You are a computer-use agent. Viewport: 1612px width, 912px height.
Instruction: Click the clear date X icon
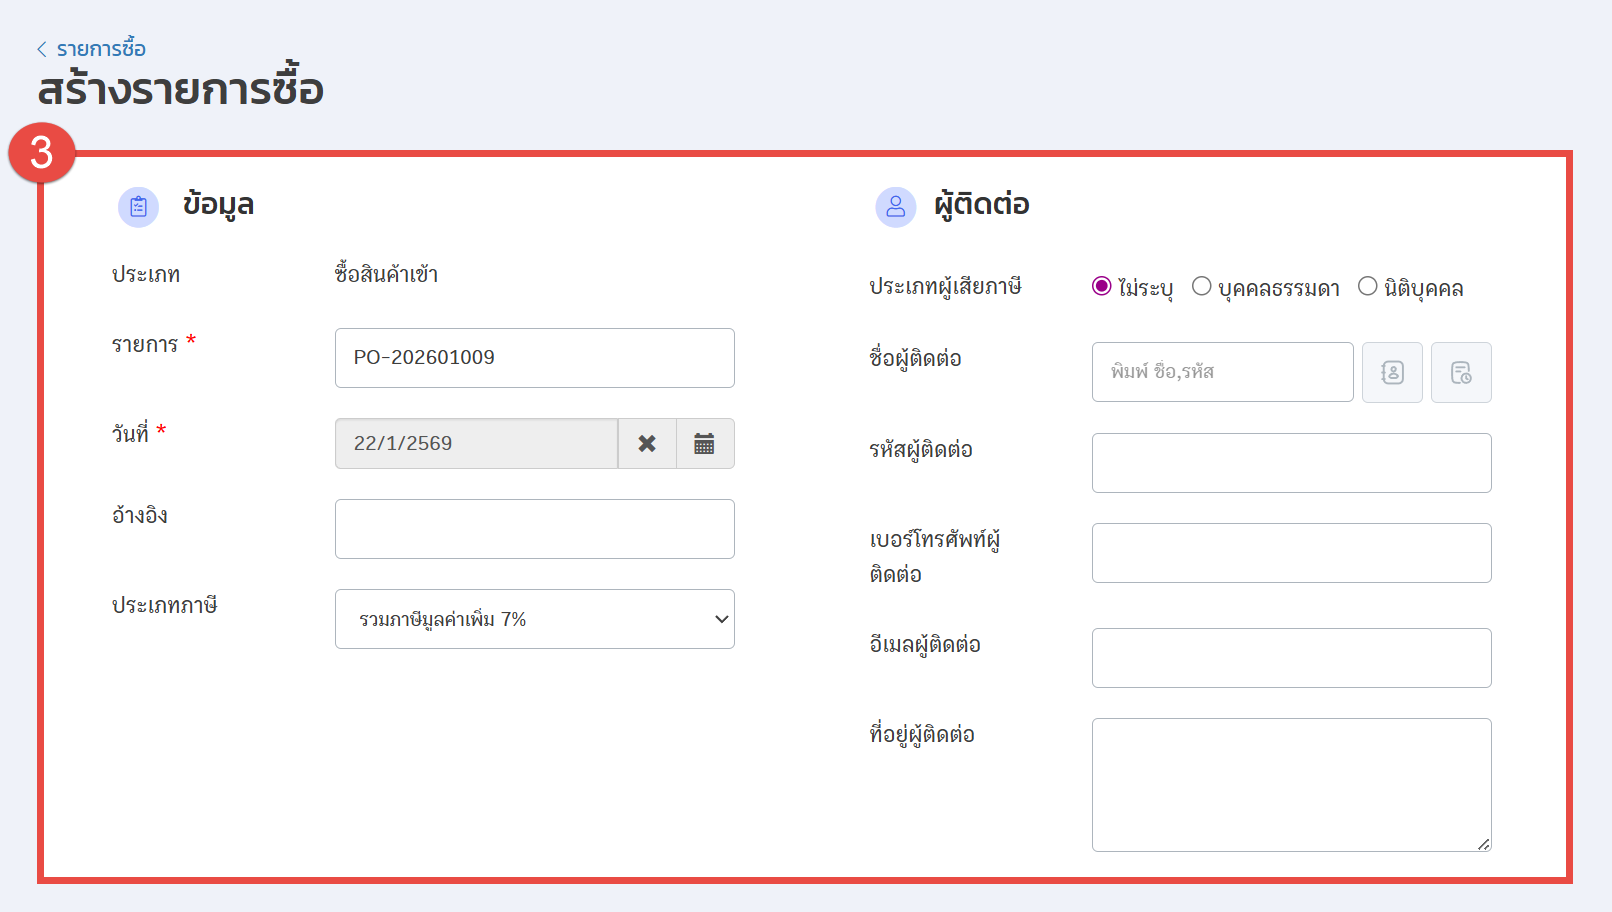(x=647, y=444)
